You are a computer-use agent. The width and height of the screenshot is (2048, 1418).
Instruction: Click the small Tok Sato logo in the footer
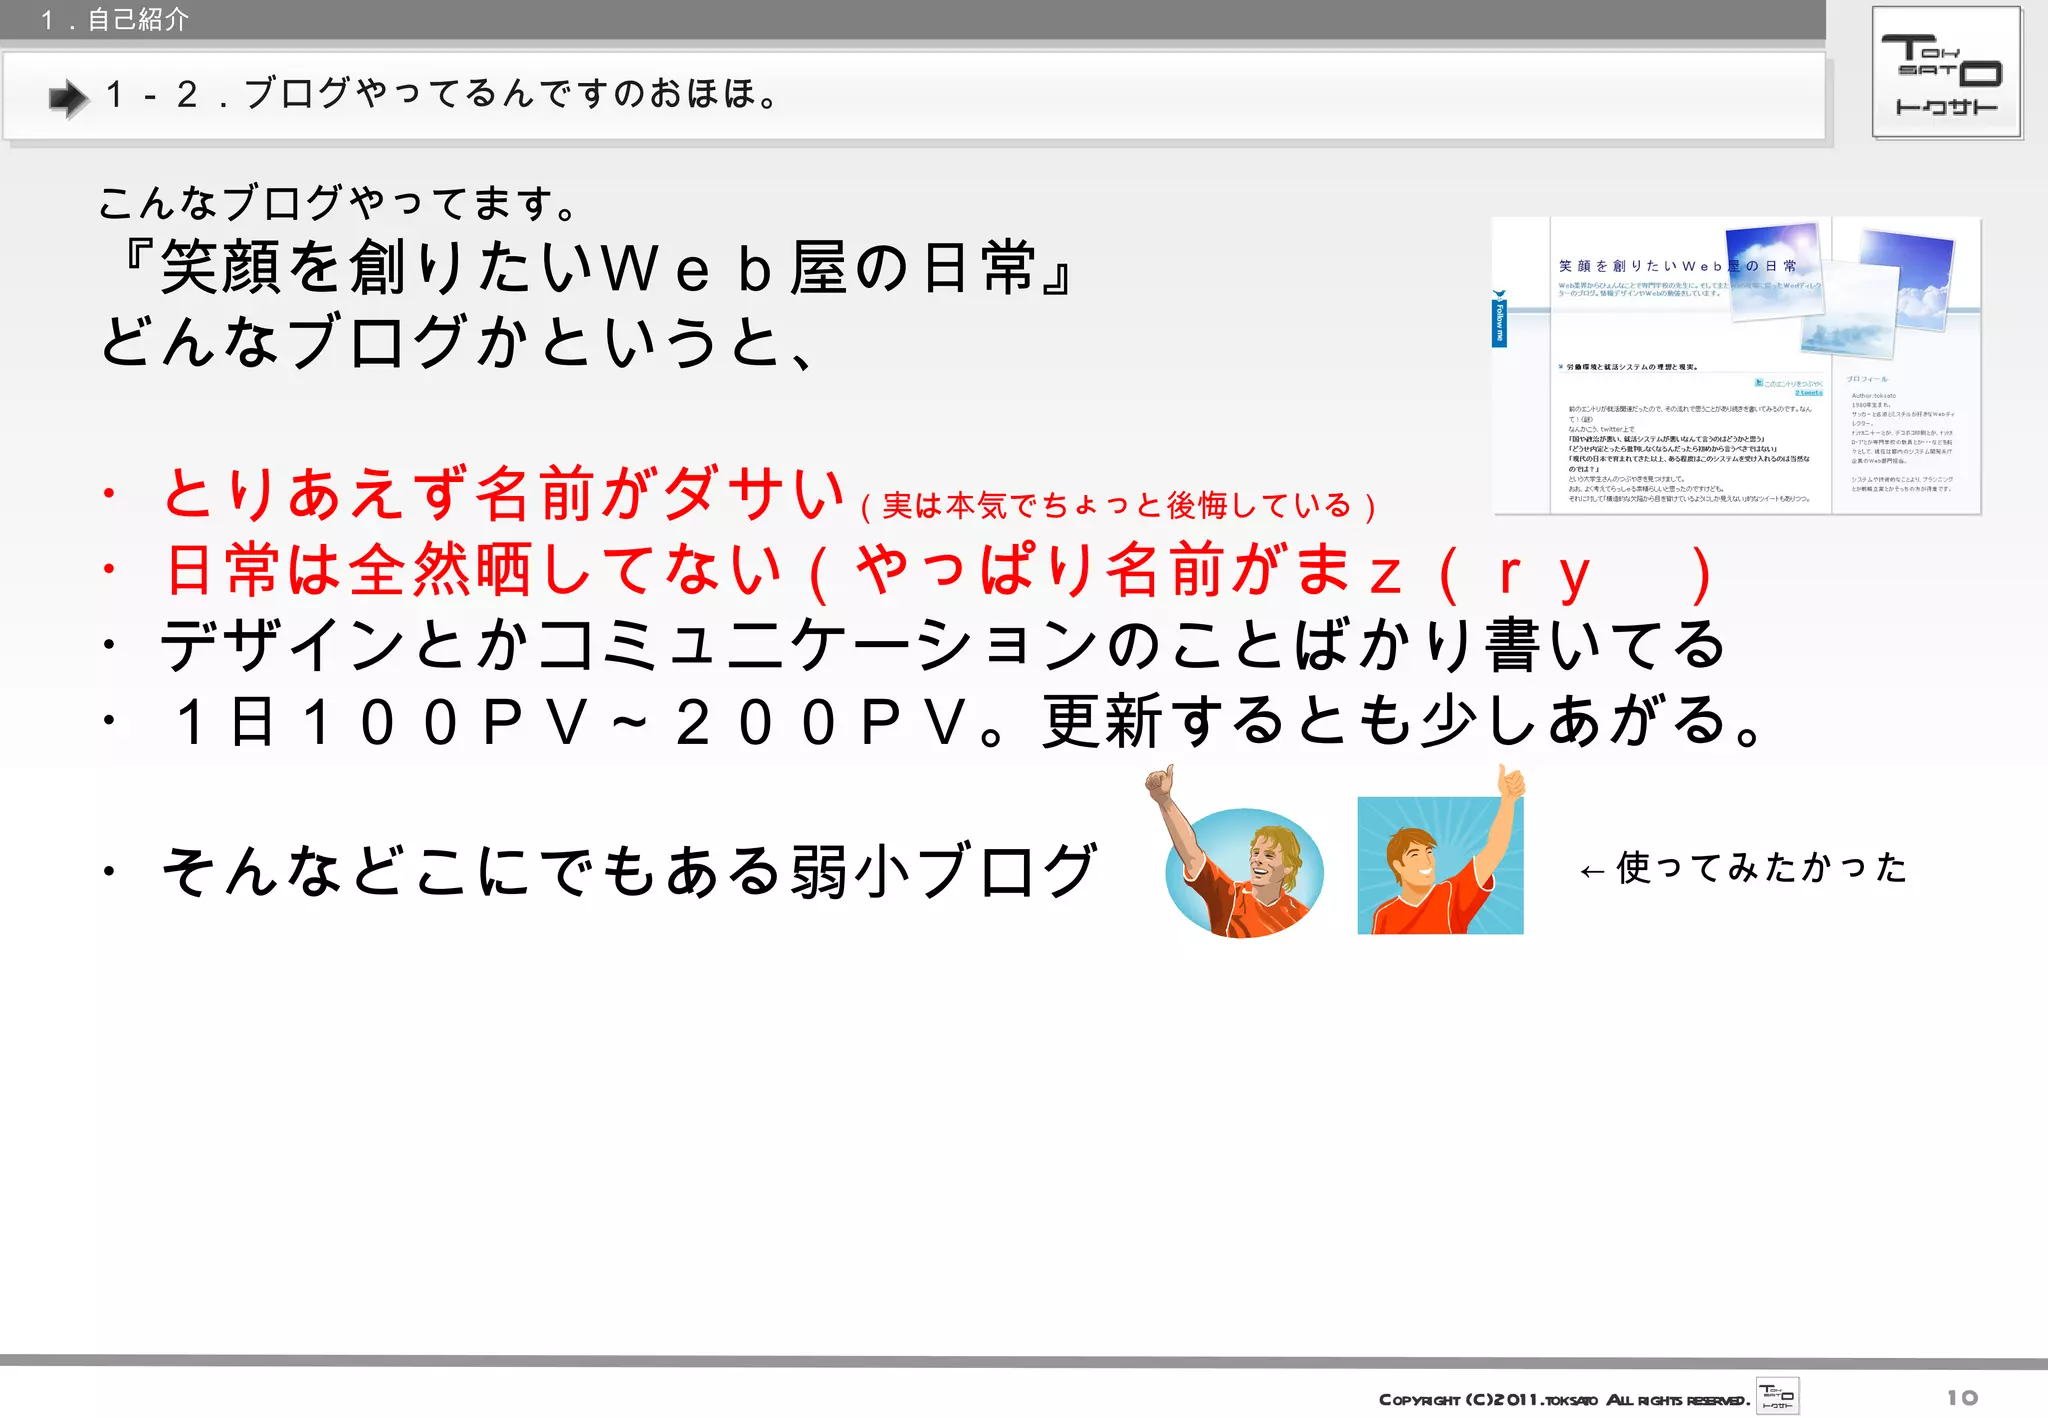click(1777, 1396)
